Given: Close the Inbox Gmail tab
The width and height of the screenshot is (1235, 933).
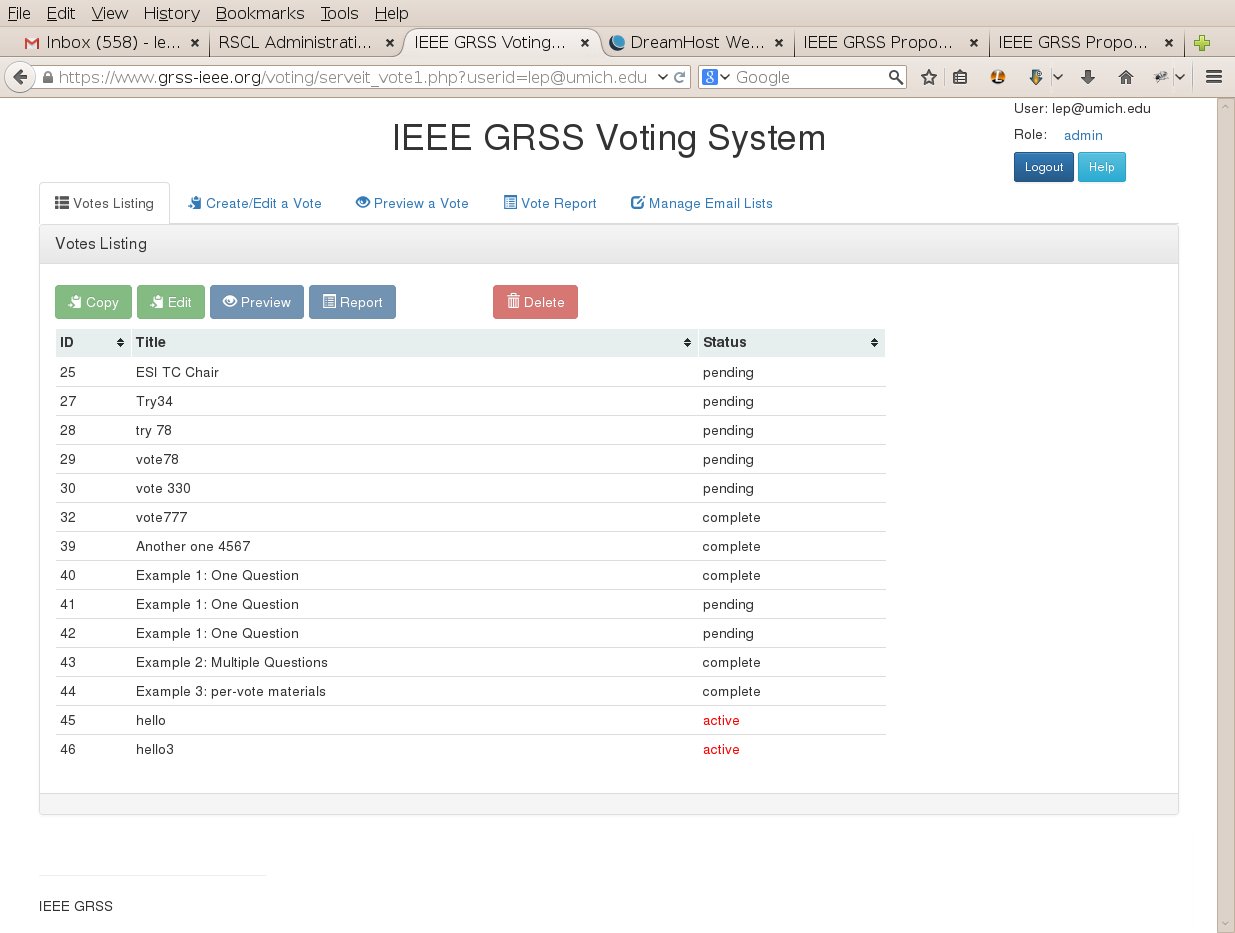Looking at the screenshot, I should pos(195,43).
